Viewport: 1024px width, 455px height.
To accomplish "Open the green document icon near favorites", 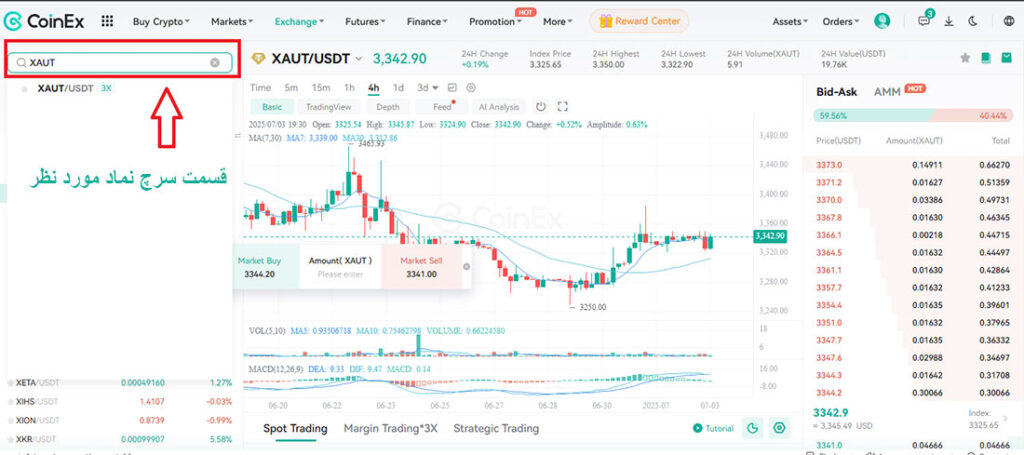I will coord(986,58).
